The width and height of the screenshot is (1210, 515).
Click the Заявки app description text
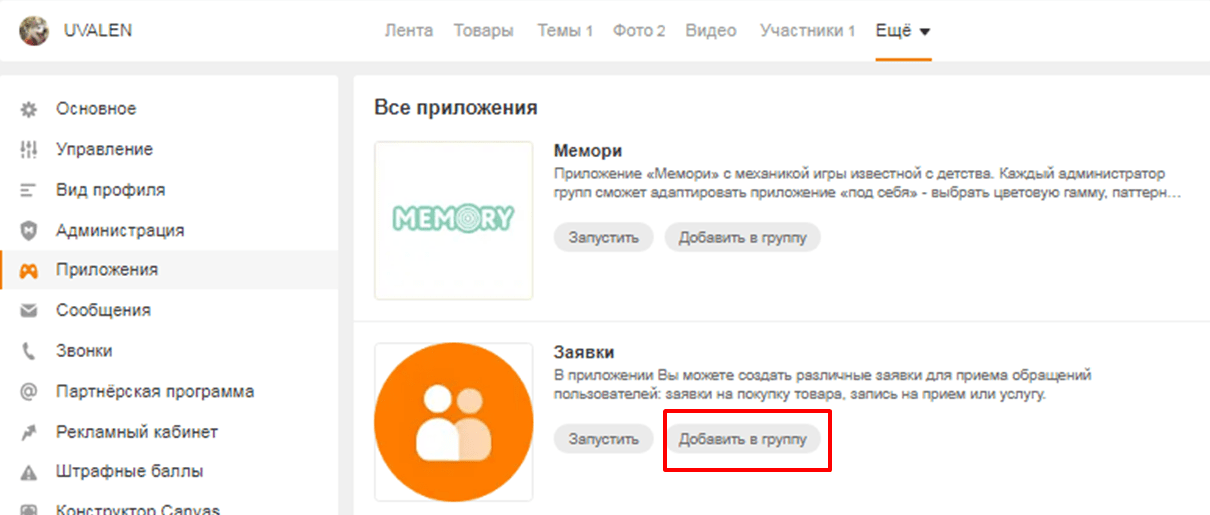[823, 385]
